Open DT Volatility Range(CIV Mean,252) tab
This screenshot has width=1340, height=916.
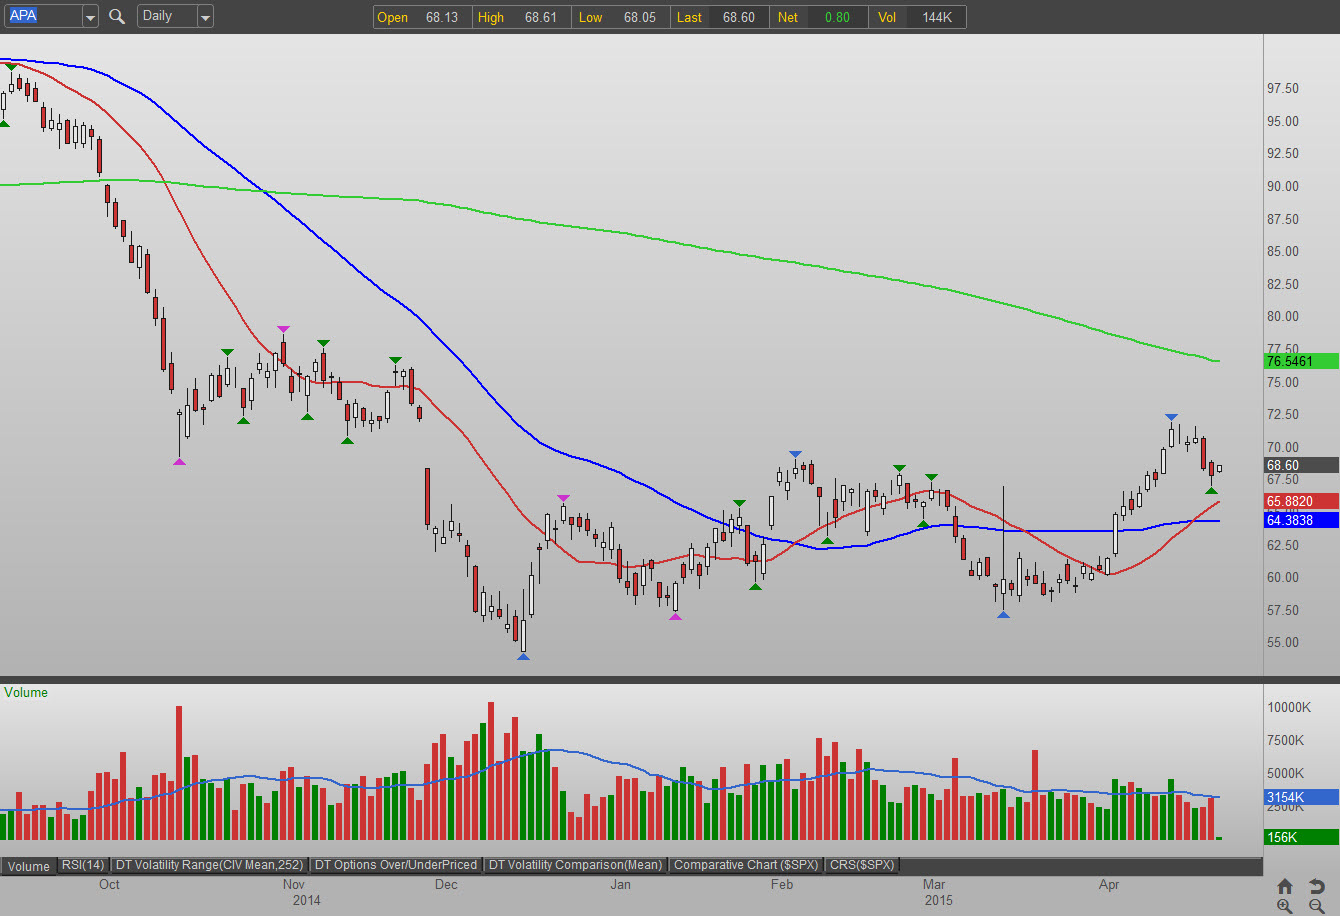(x=210, y=865)
